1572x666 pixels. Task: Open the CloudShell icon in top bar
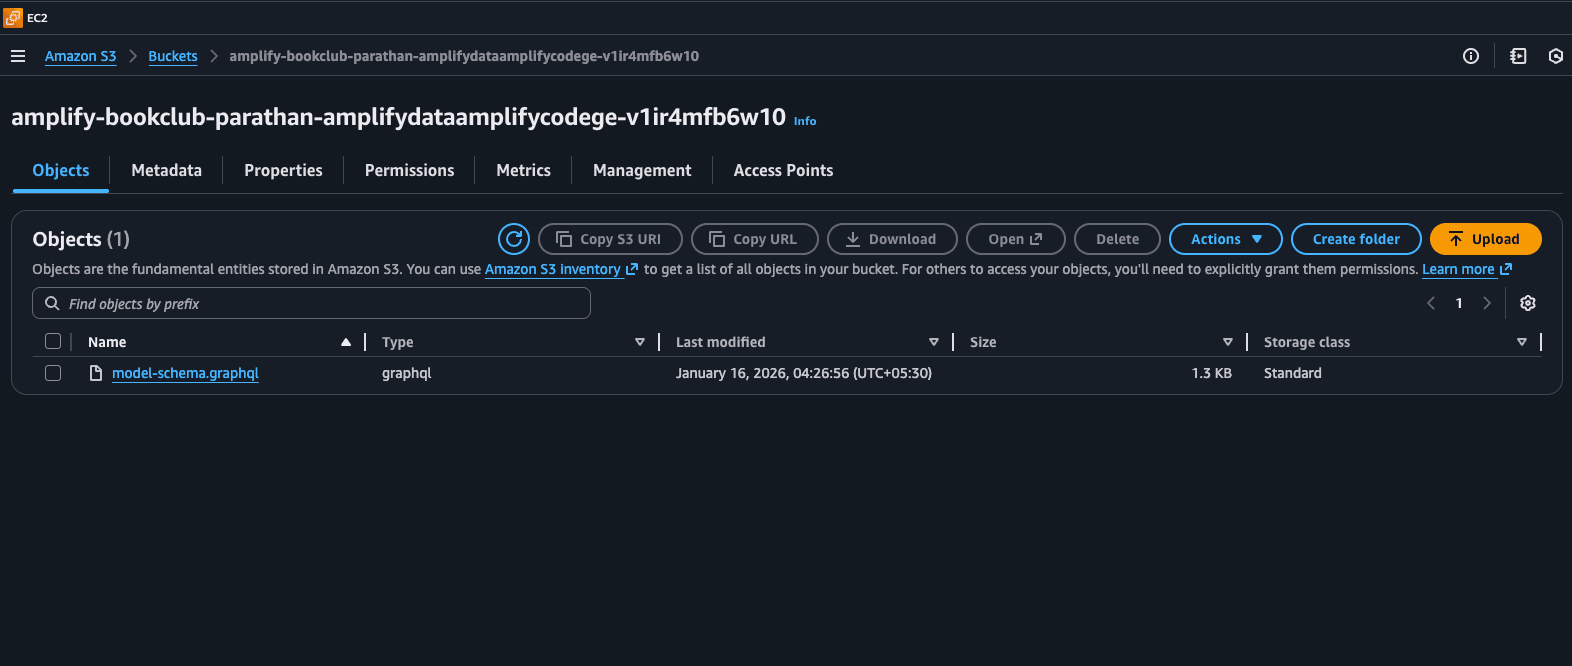(1518, 56)
